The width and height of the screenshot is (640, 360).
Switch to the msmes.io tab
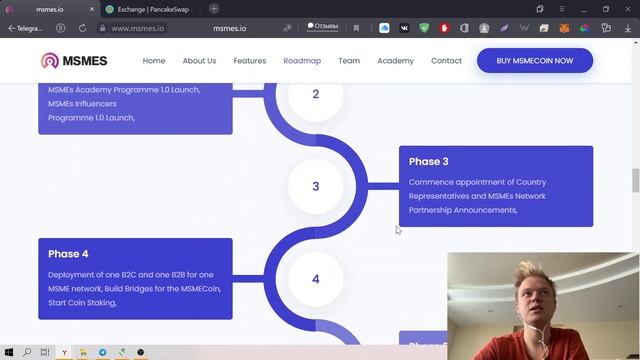coord(50,9)
